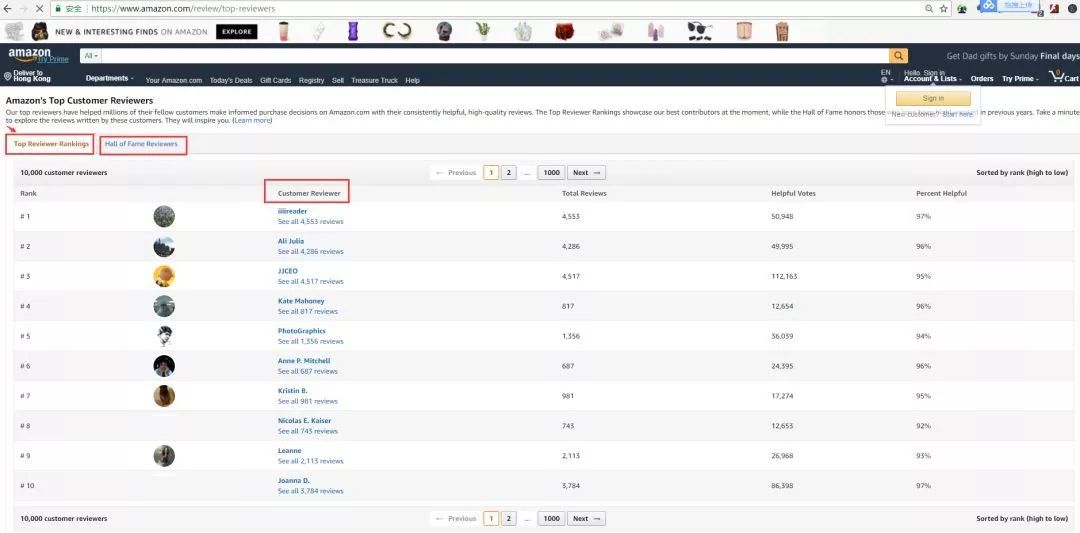Go to Your Amazon.com
The height and width of the screenshot is (533, 1080).
click(x=174, y=81)
